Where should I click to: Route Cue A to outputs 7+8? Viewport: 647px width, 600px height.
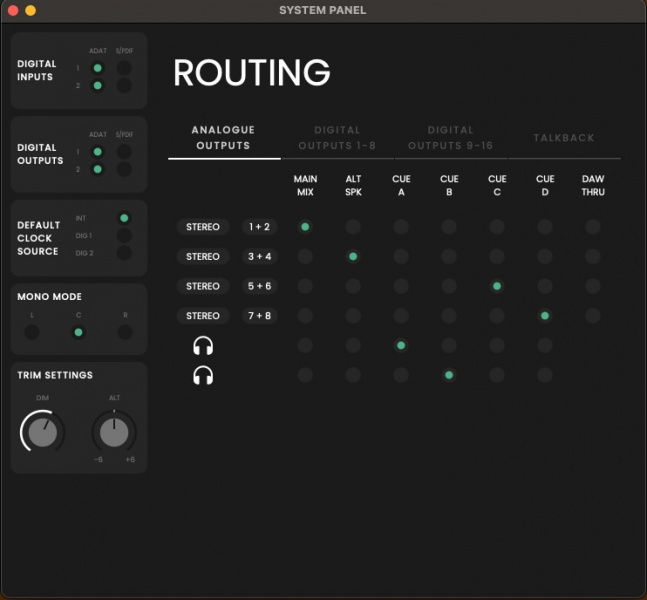pyautogui.click(x=401, y=316)
